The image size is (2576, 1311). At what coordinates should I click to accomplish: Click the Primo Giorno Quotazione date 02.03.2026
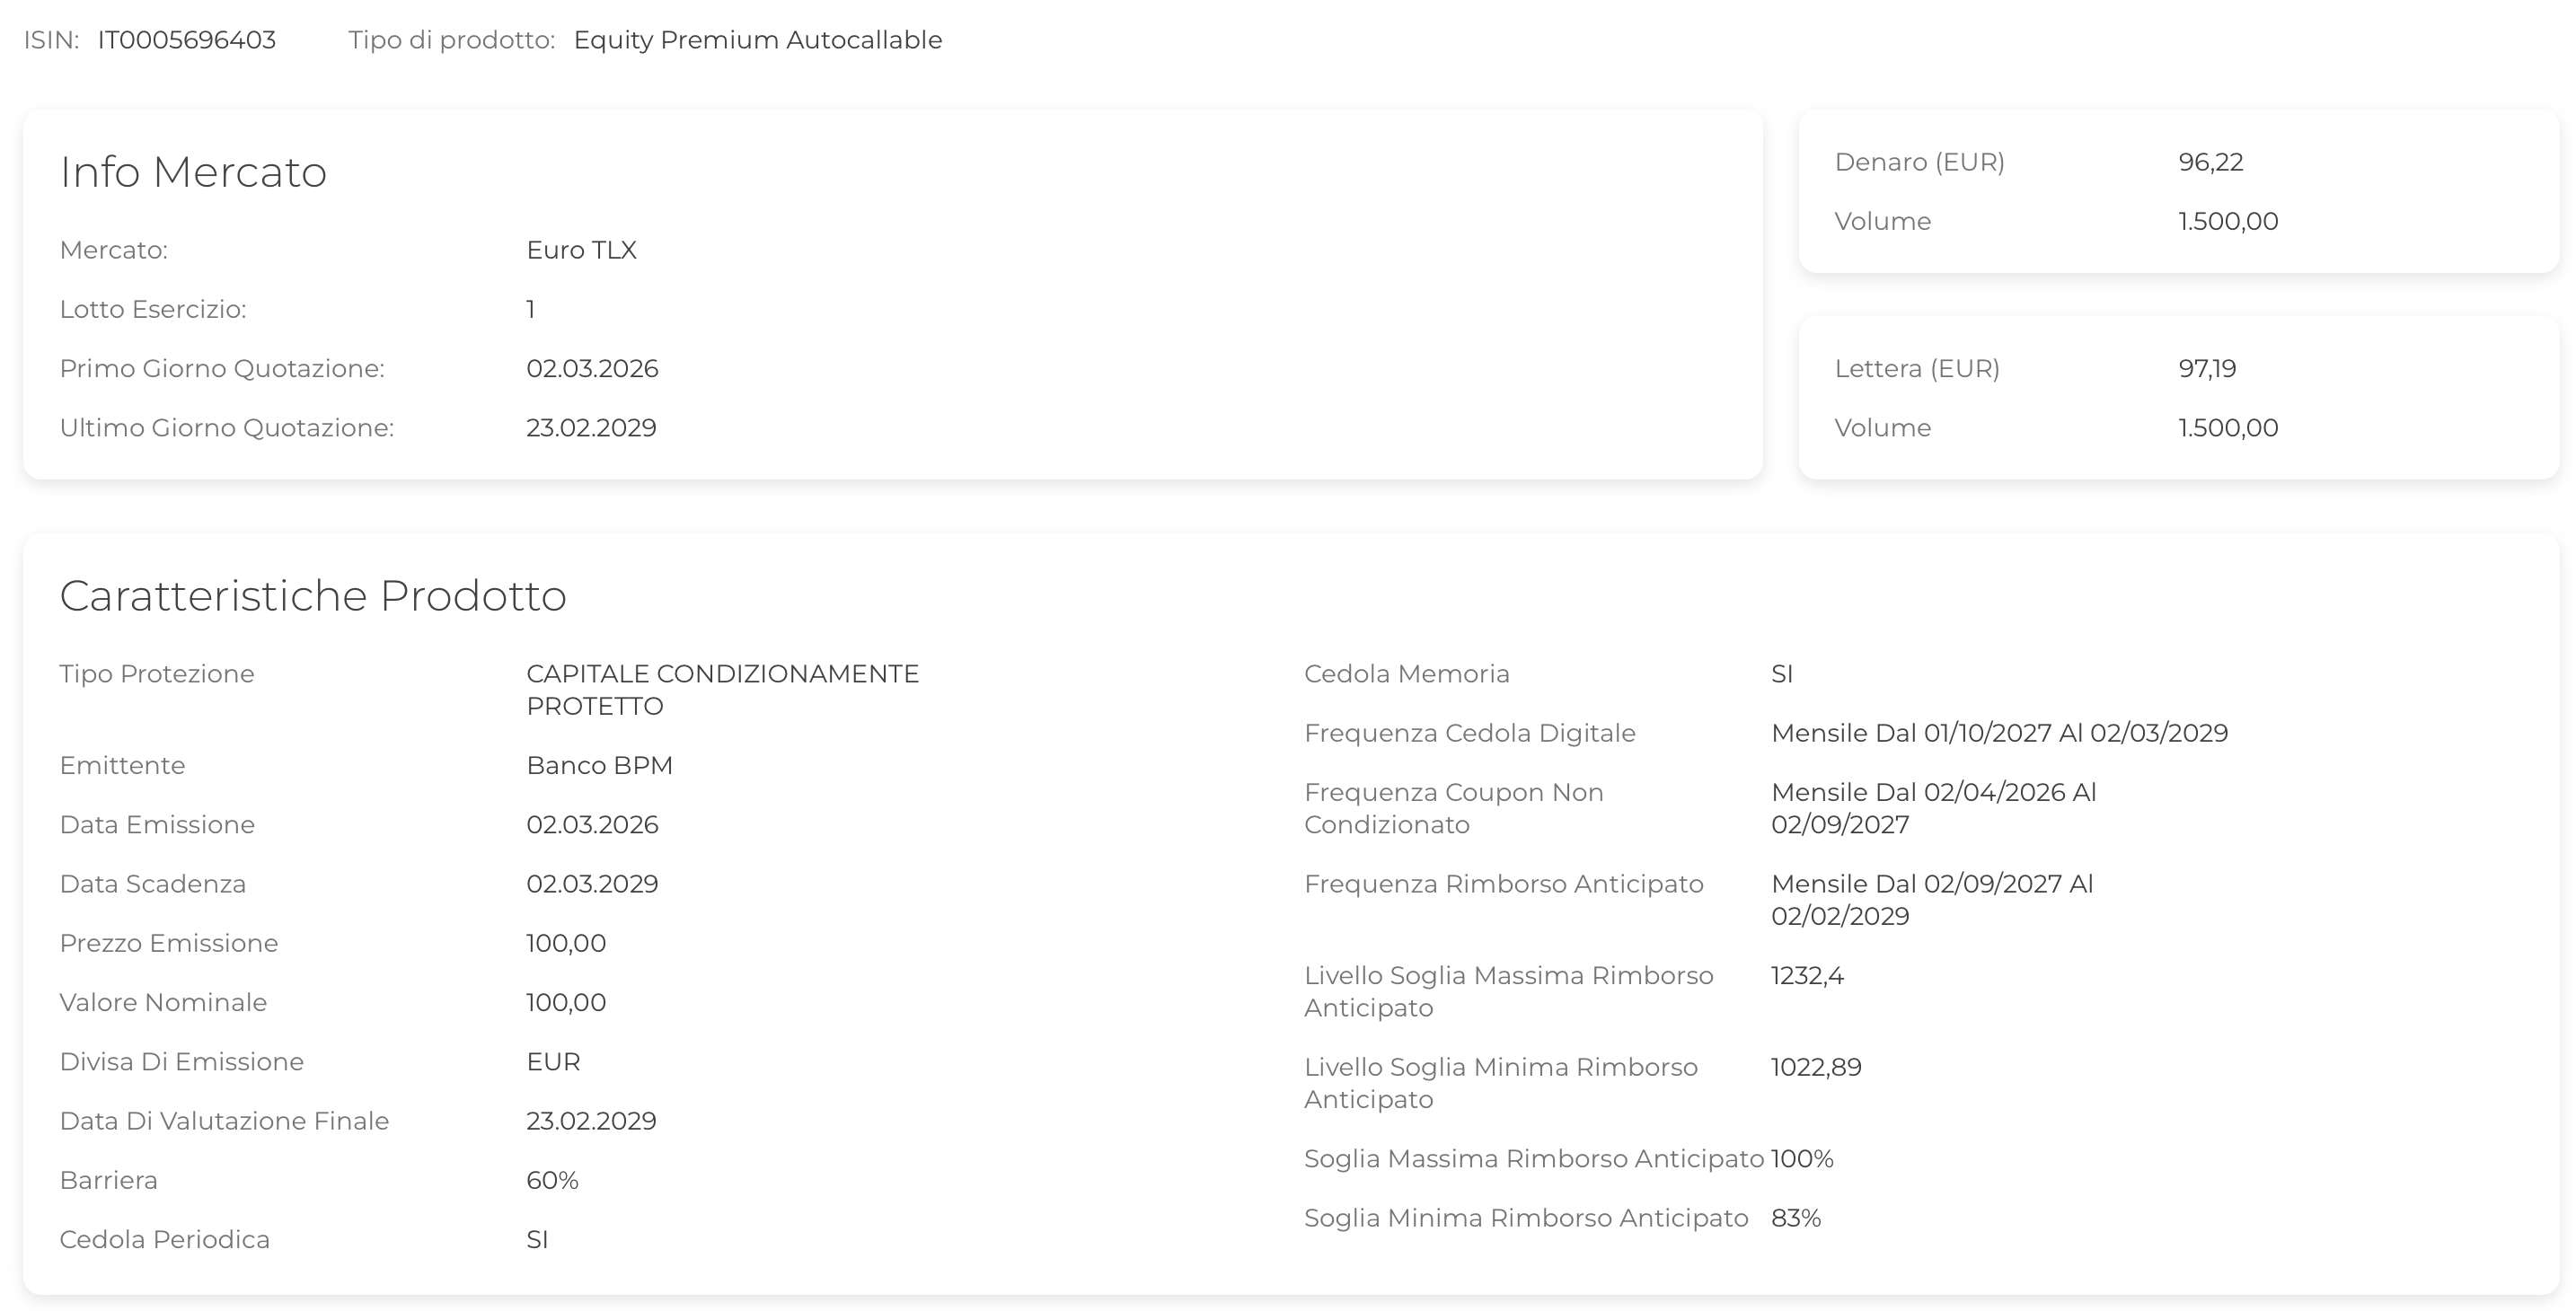[592, 369]
